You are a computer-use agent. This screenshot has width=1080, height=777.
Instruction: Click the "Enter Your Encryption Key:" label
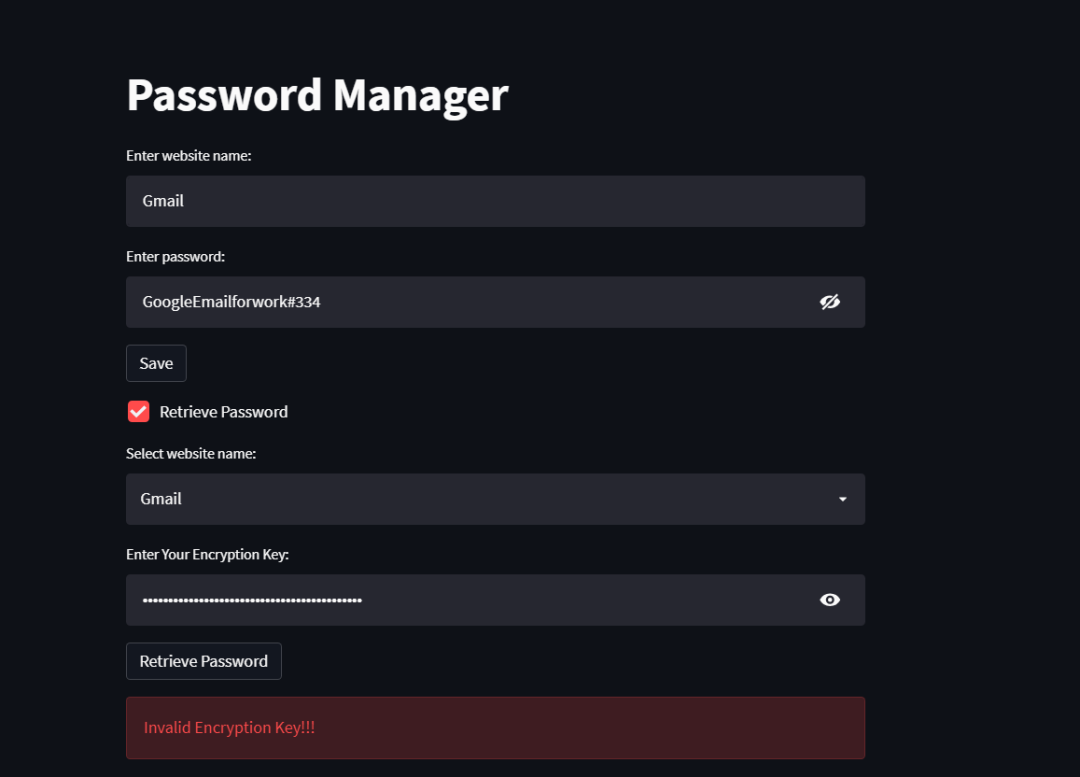tap(207, 554)
